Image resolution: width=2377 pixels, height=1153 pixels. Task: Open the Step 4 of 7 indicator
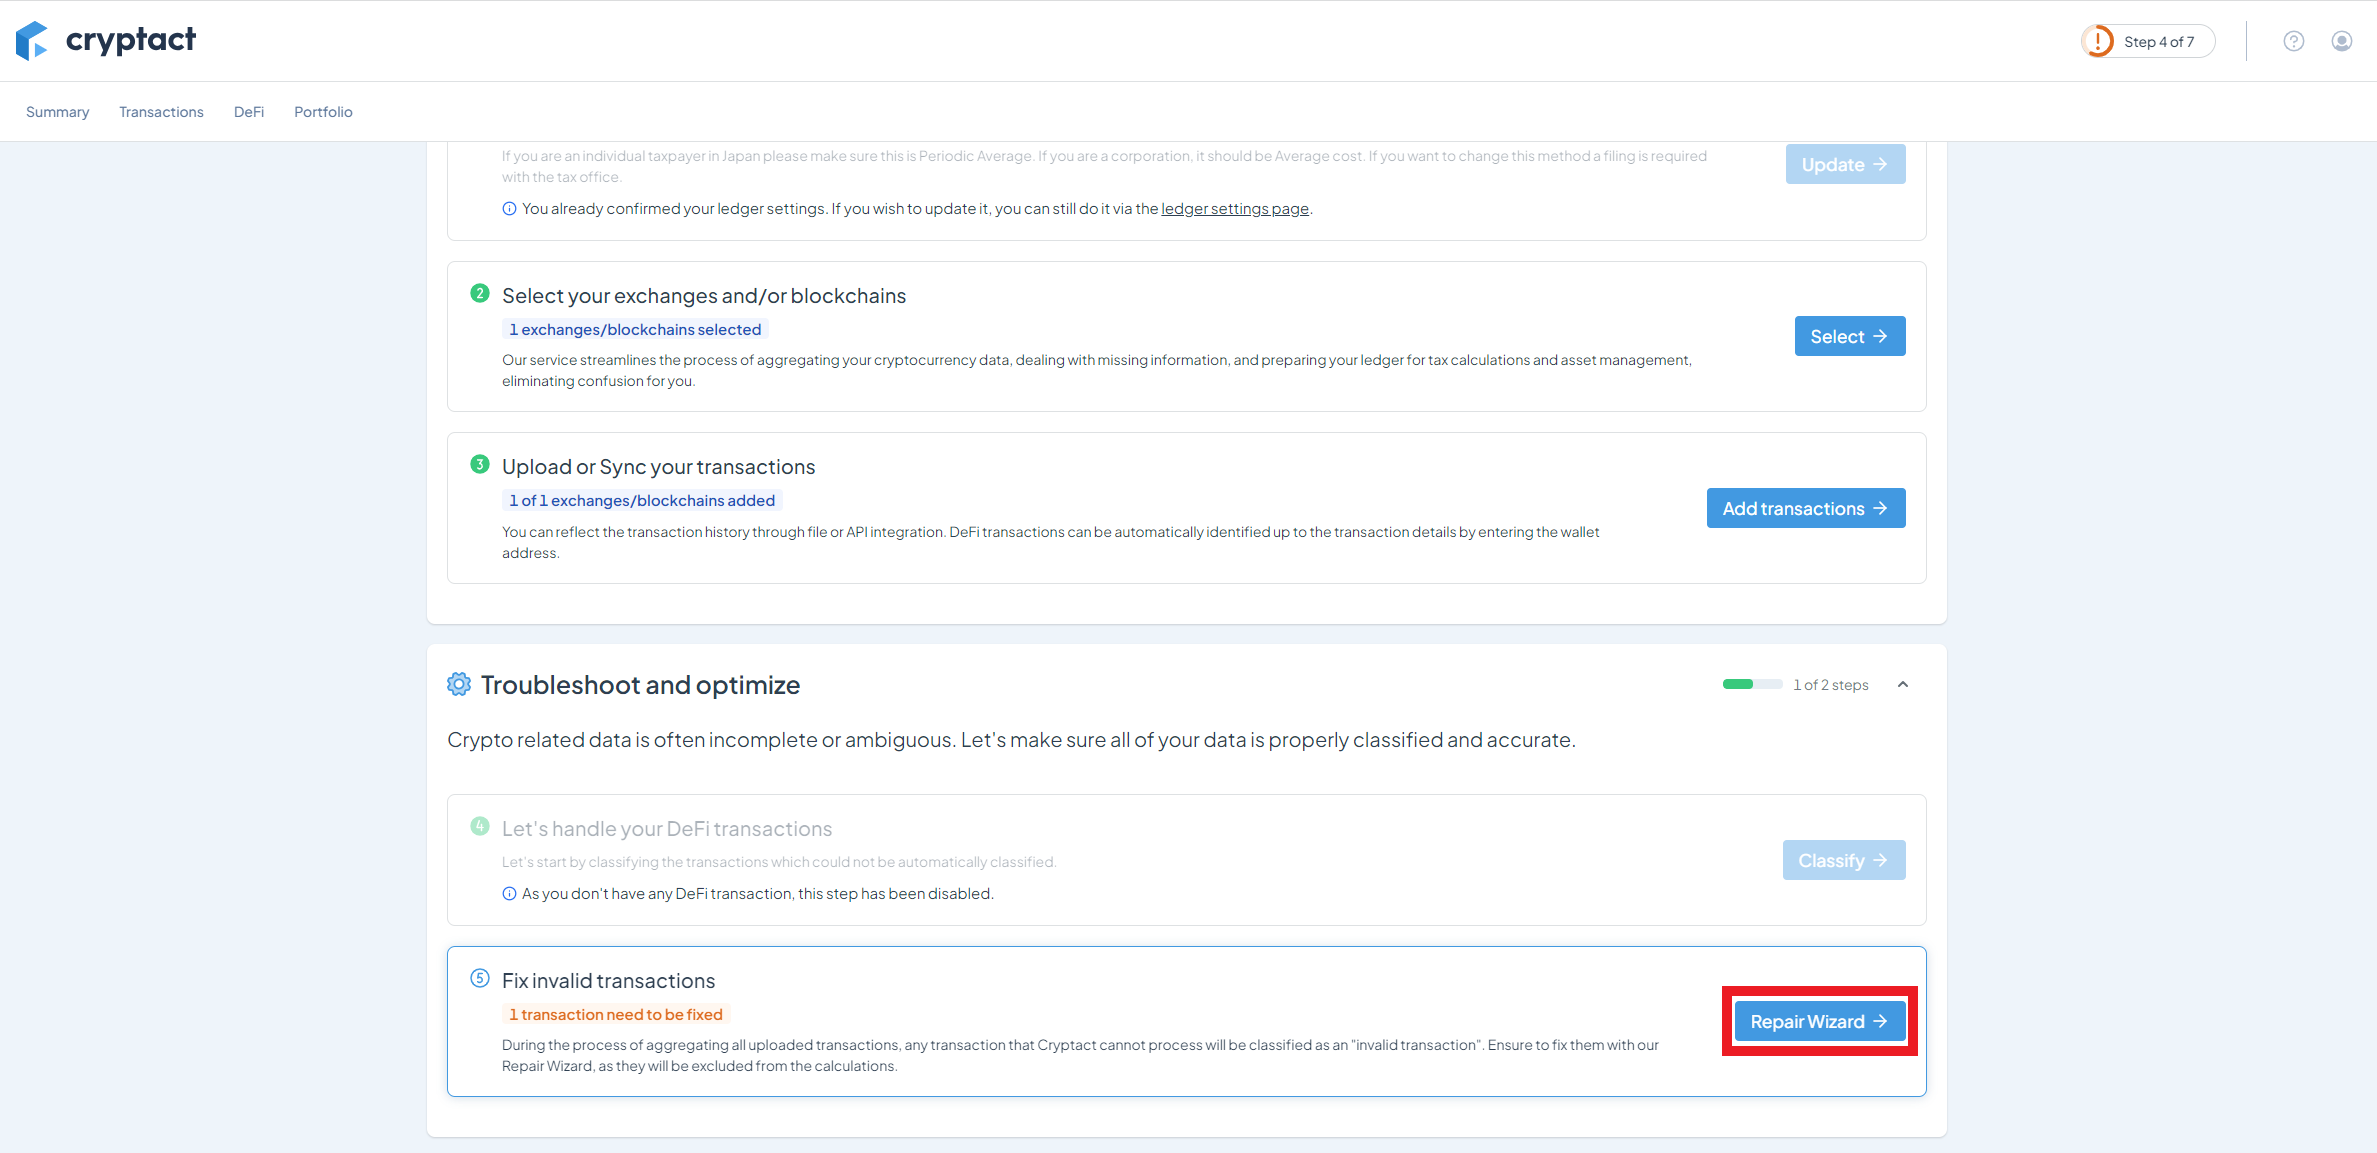pyautogui.click(x=2159, y=41)
